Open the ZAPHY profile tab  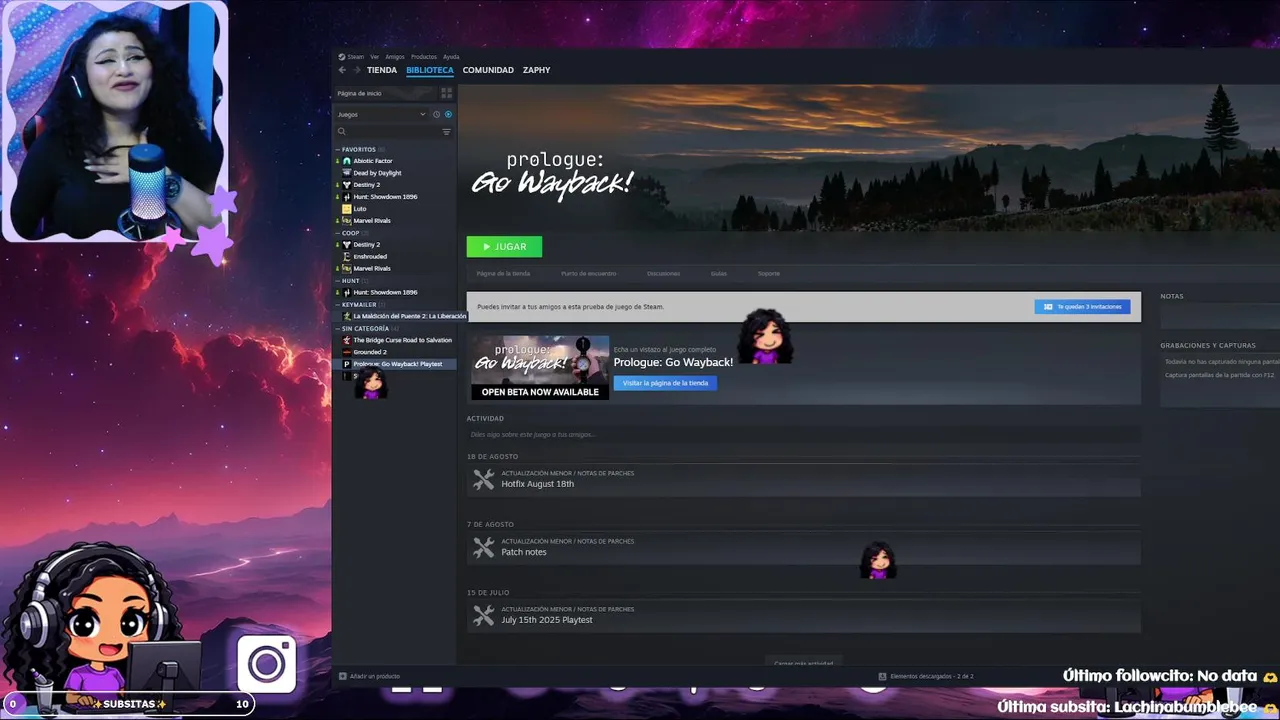[x=537, y=70]
